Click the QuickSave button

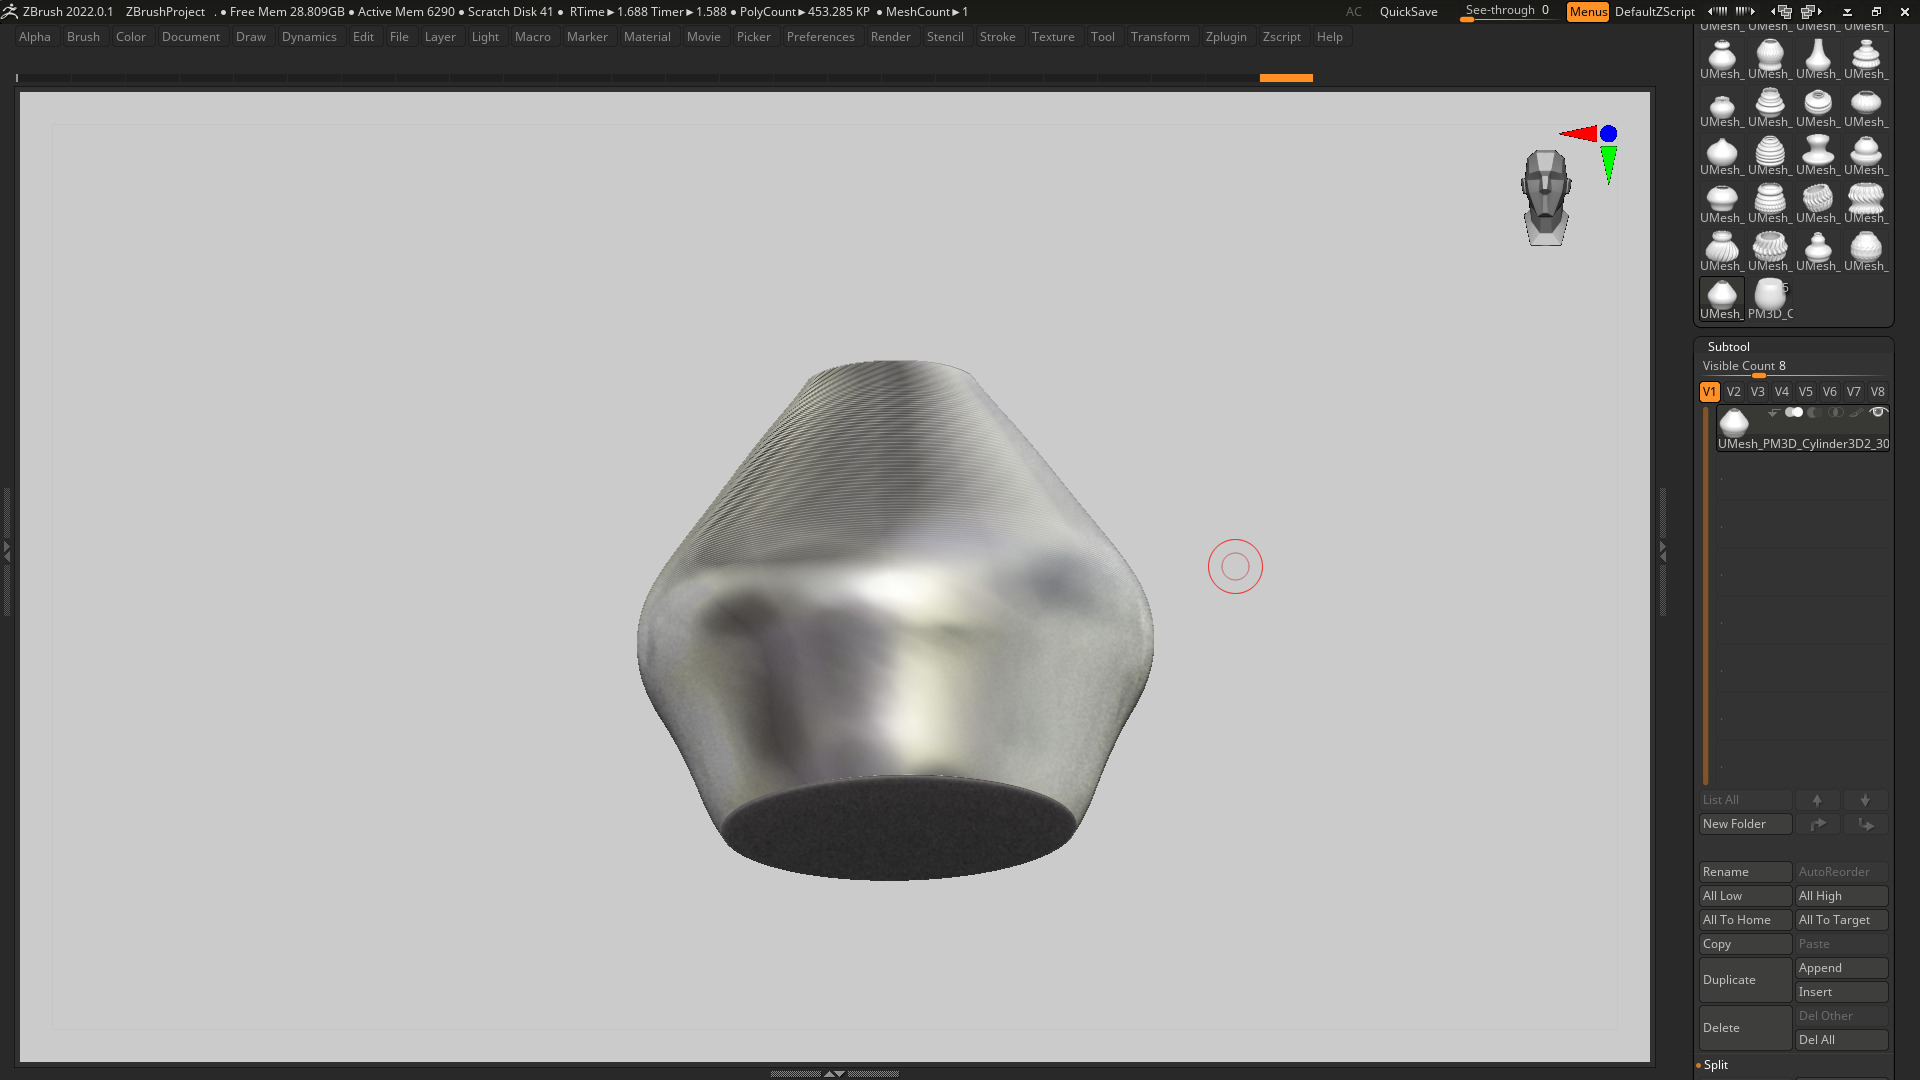click(x=1408, y=12)
